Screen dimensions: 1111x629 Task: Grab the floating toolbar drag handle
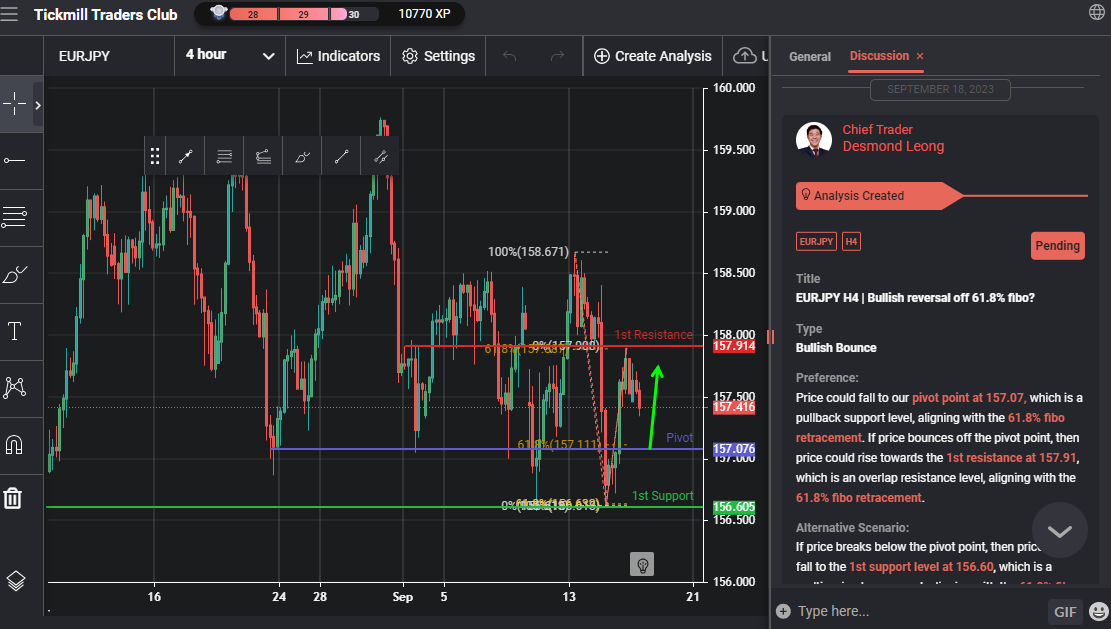pos(154,157)
